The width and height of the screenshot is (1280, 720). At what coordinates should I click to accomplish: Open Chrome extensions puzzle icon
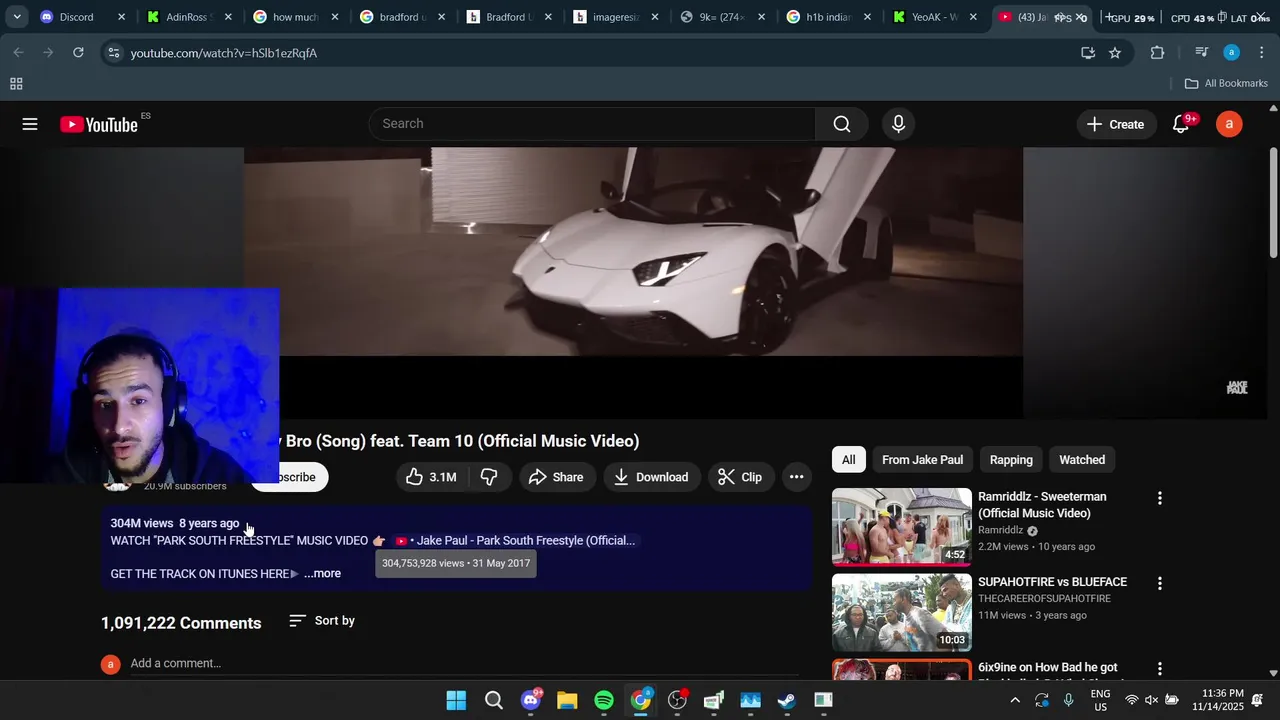pyautogui.click(x=1157, y=53)
